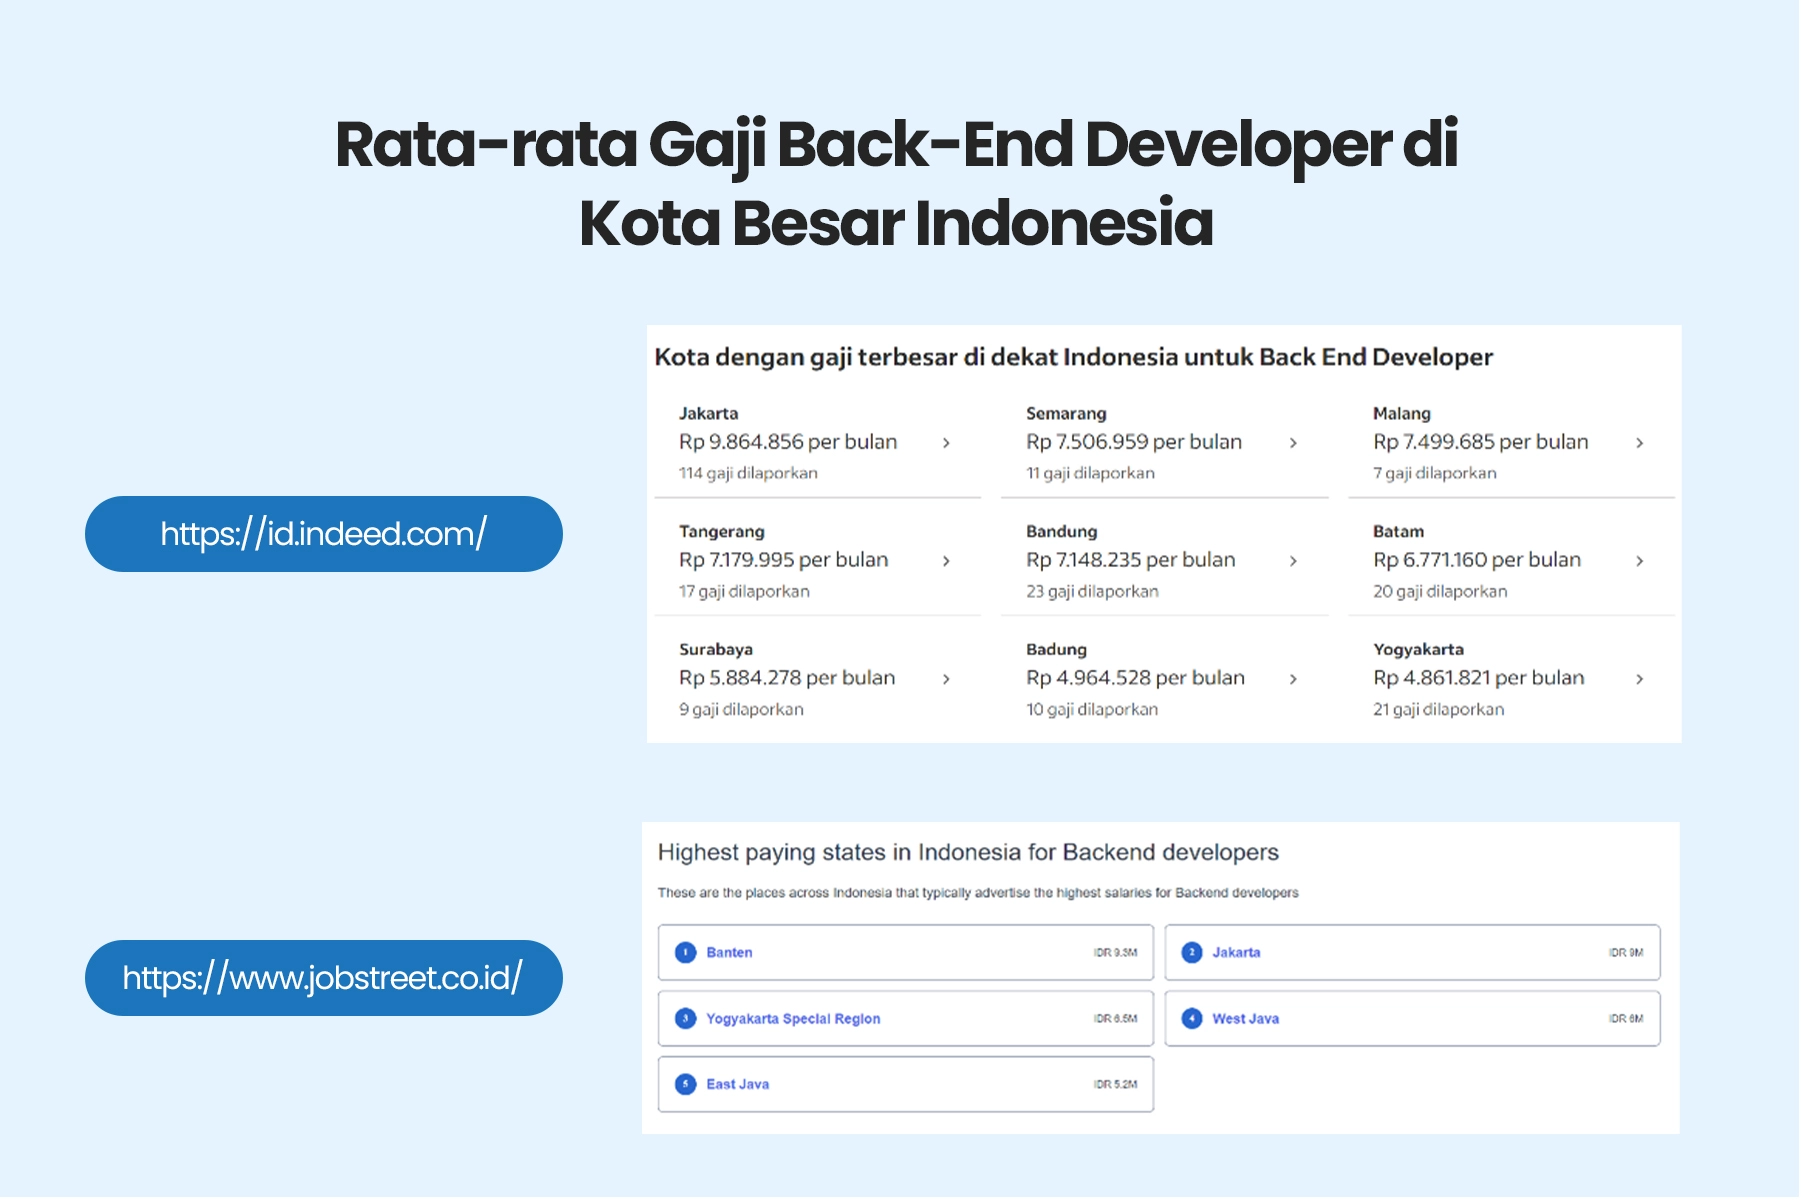Expand Semarang salary row chevron
This screenshot has width=1802, height=1200.
coord(1293,443)
